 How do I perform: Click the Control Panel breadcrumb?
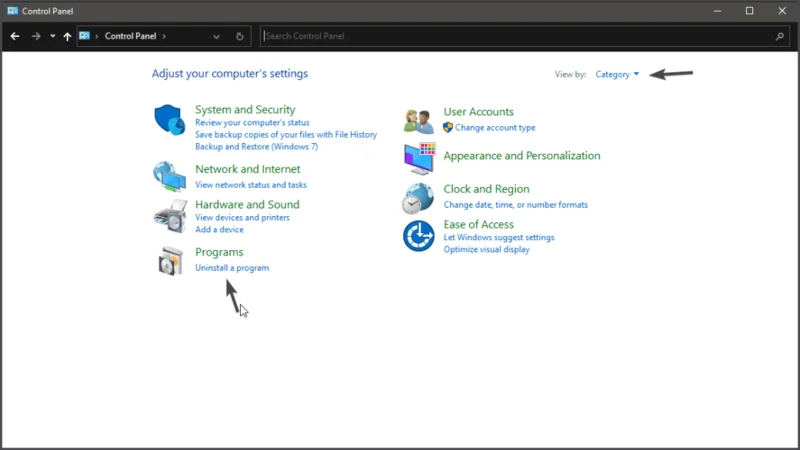coord(131,36)
